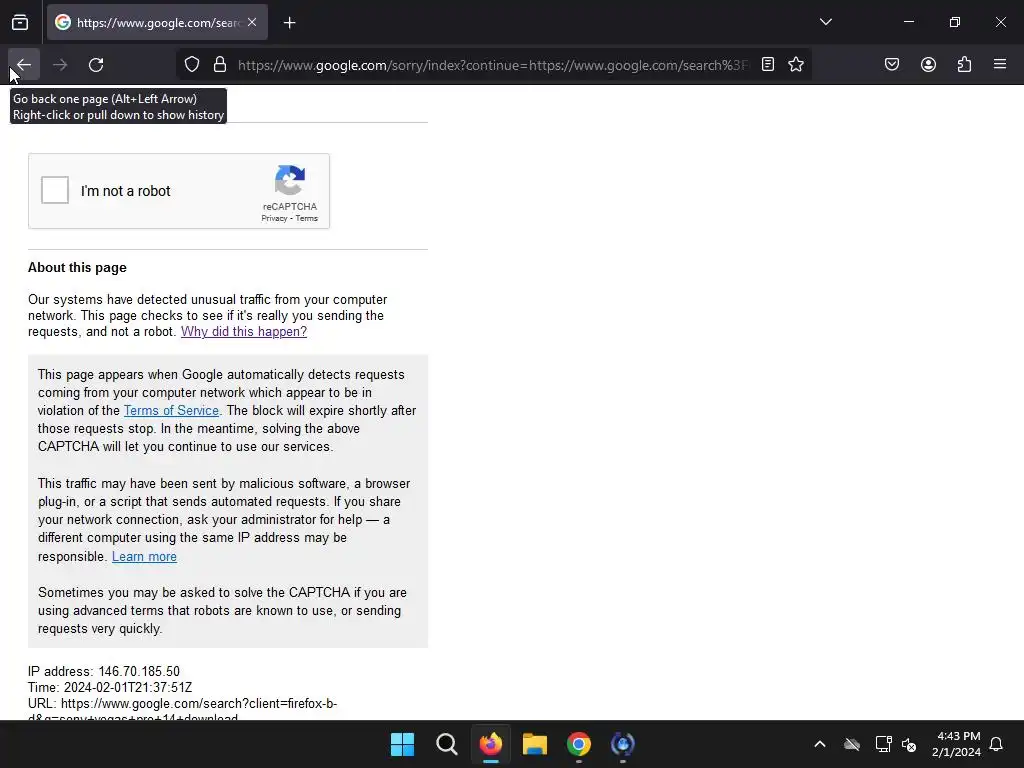View site security padlock info

click(220, 65)
